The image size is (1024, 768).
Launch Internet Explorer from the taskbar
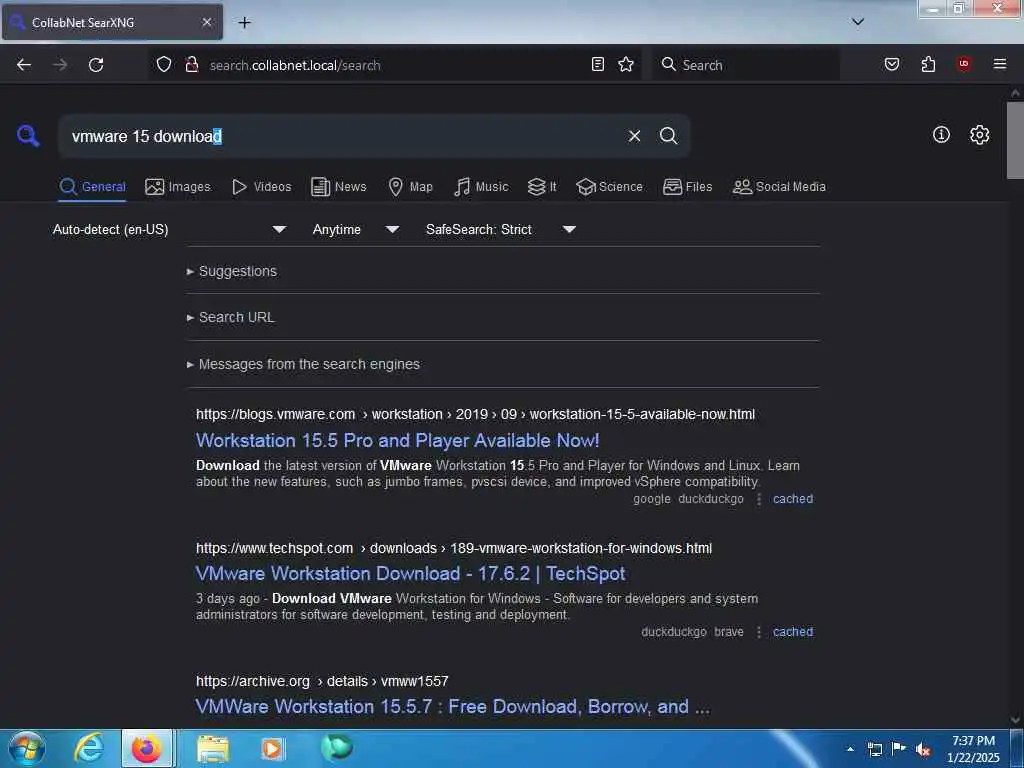coord(89,748)
